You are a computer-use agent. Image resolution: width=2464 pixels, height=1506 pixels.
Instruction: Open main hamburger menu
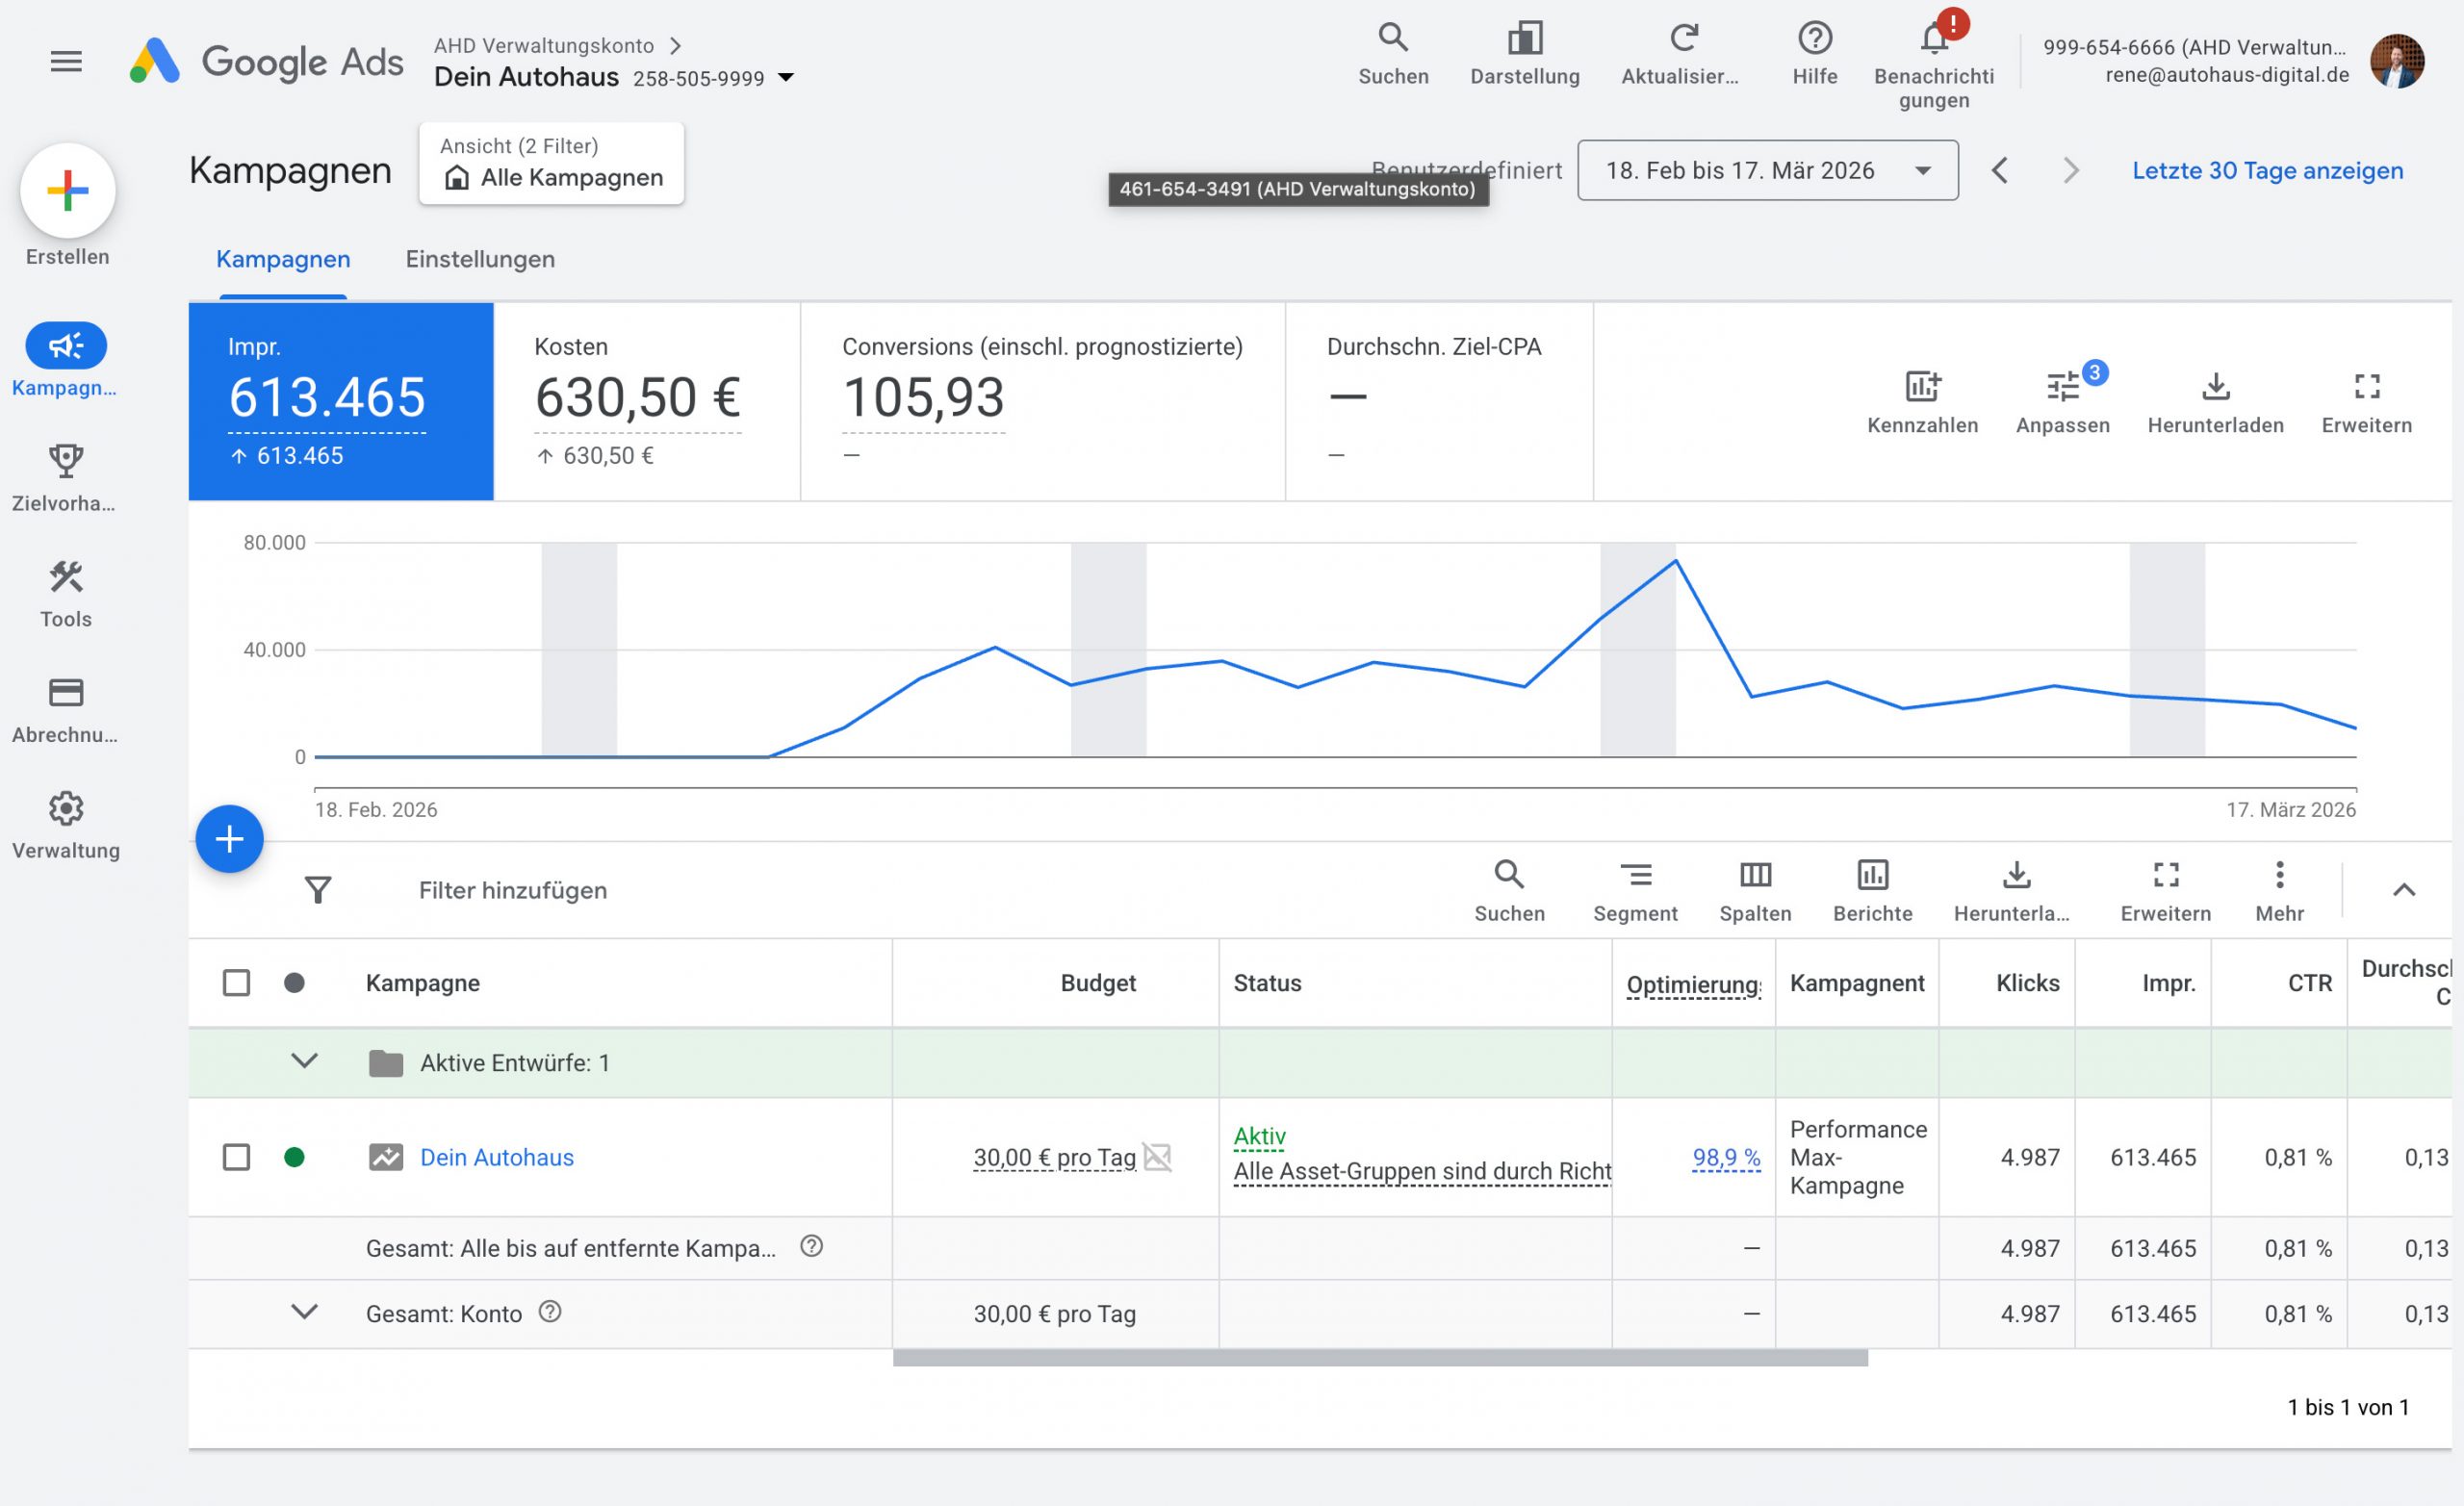(x=66, y=62)
